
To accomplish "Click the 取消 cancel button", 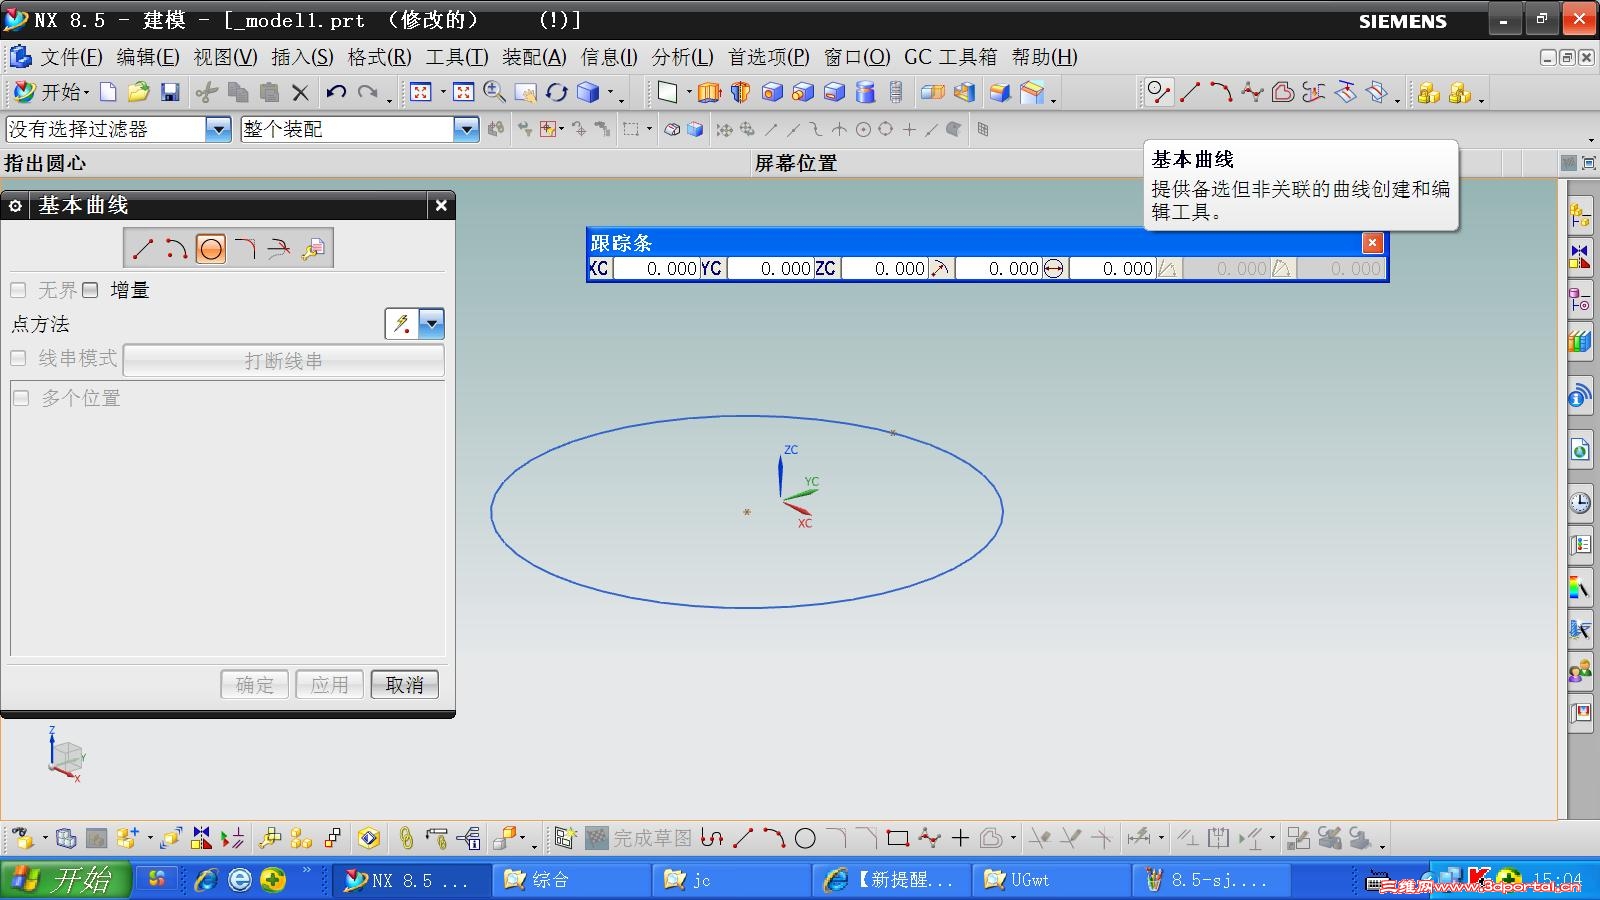I will 404,684.
